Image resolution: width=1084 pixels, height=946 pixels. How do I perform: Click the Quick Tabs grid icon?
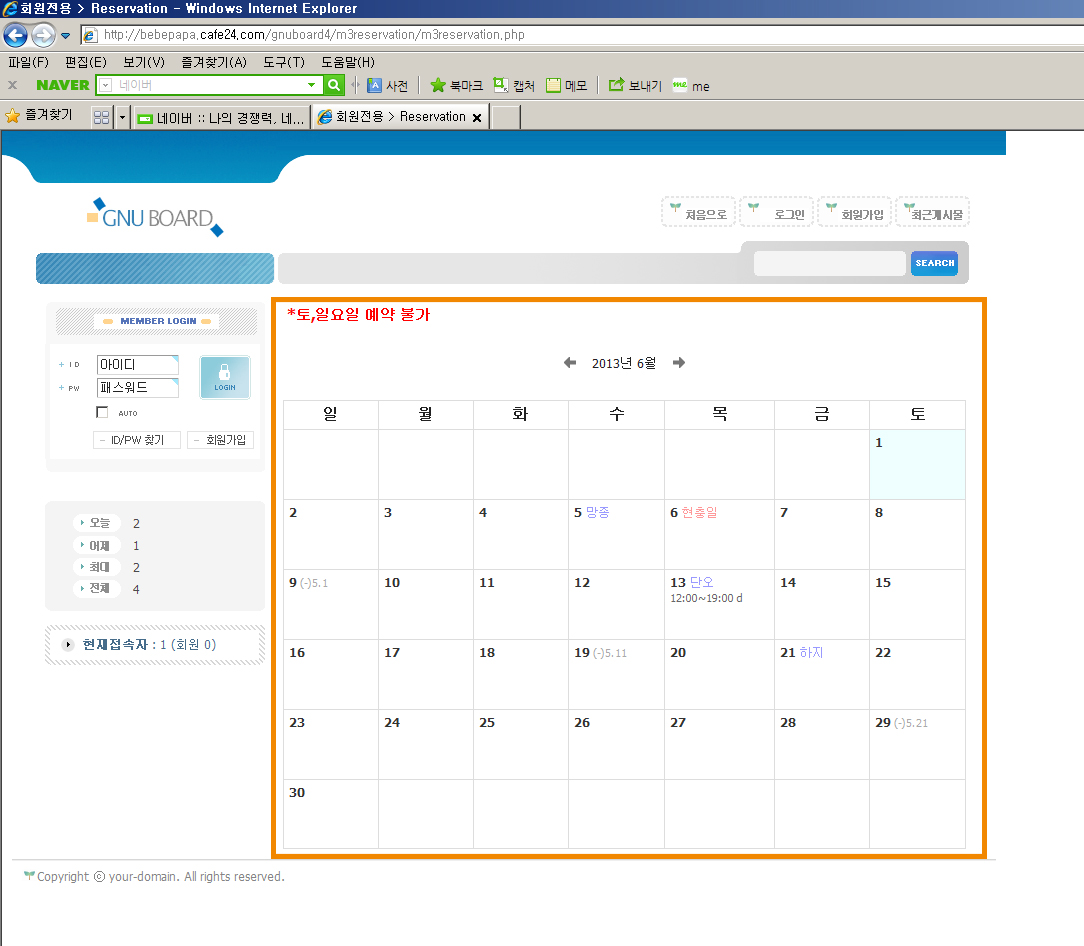[102, 118]
